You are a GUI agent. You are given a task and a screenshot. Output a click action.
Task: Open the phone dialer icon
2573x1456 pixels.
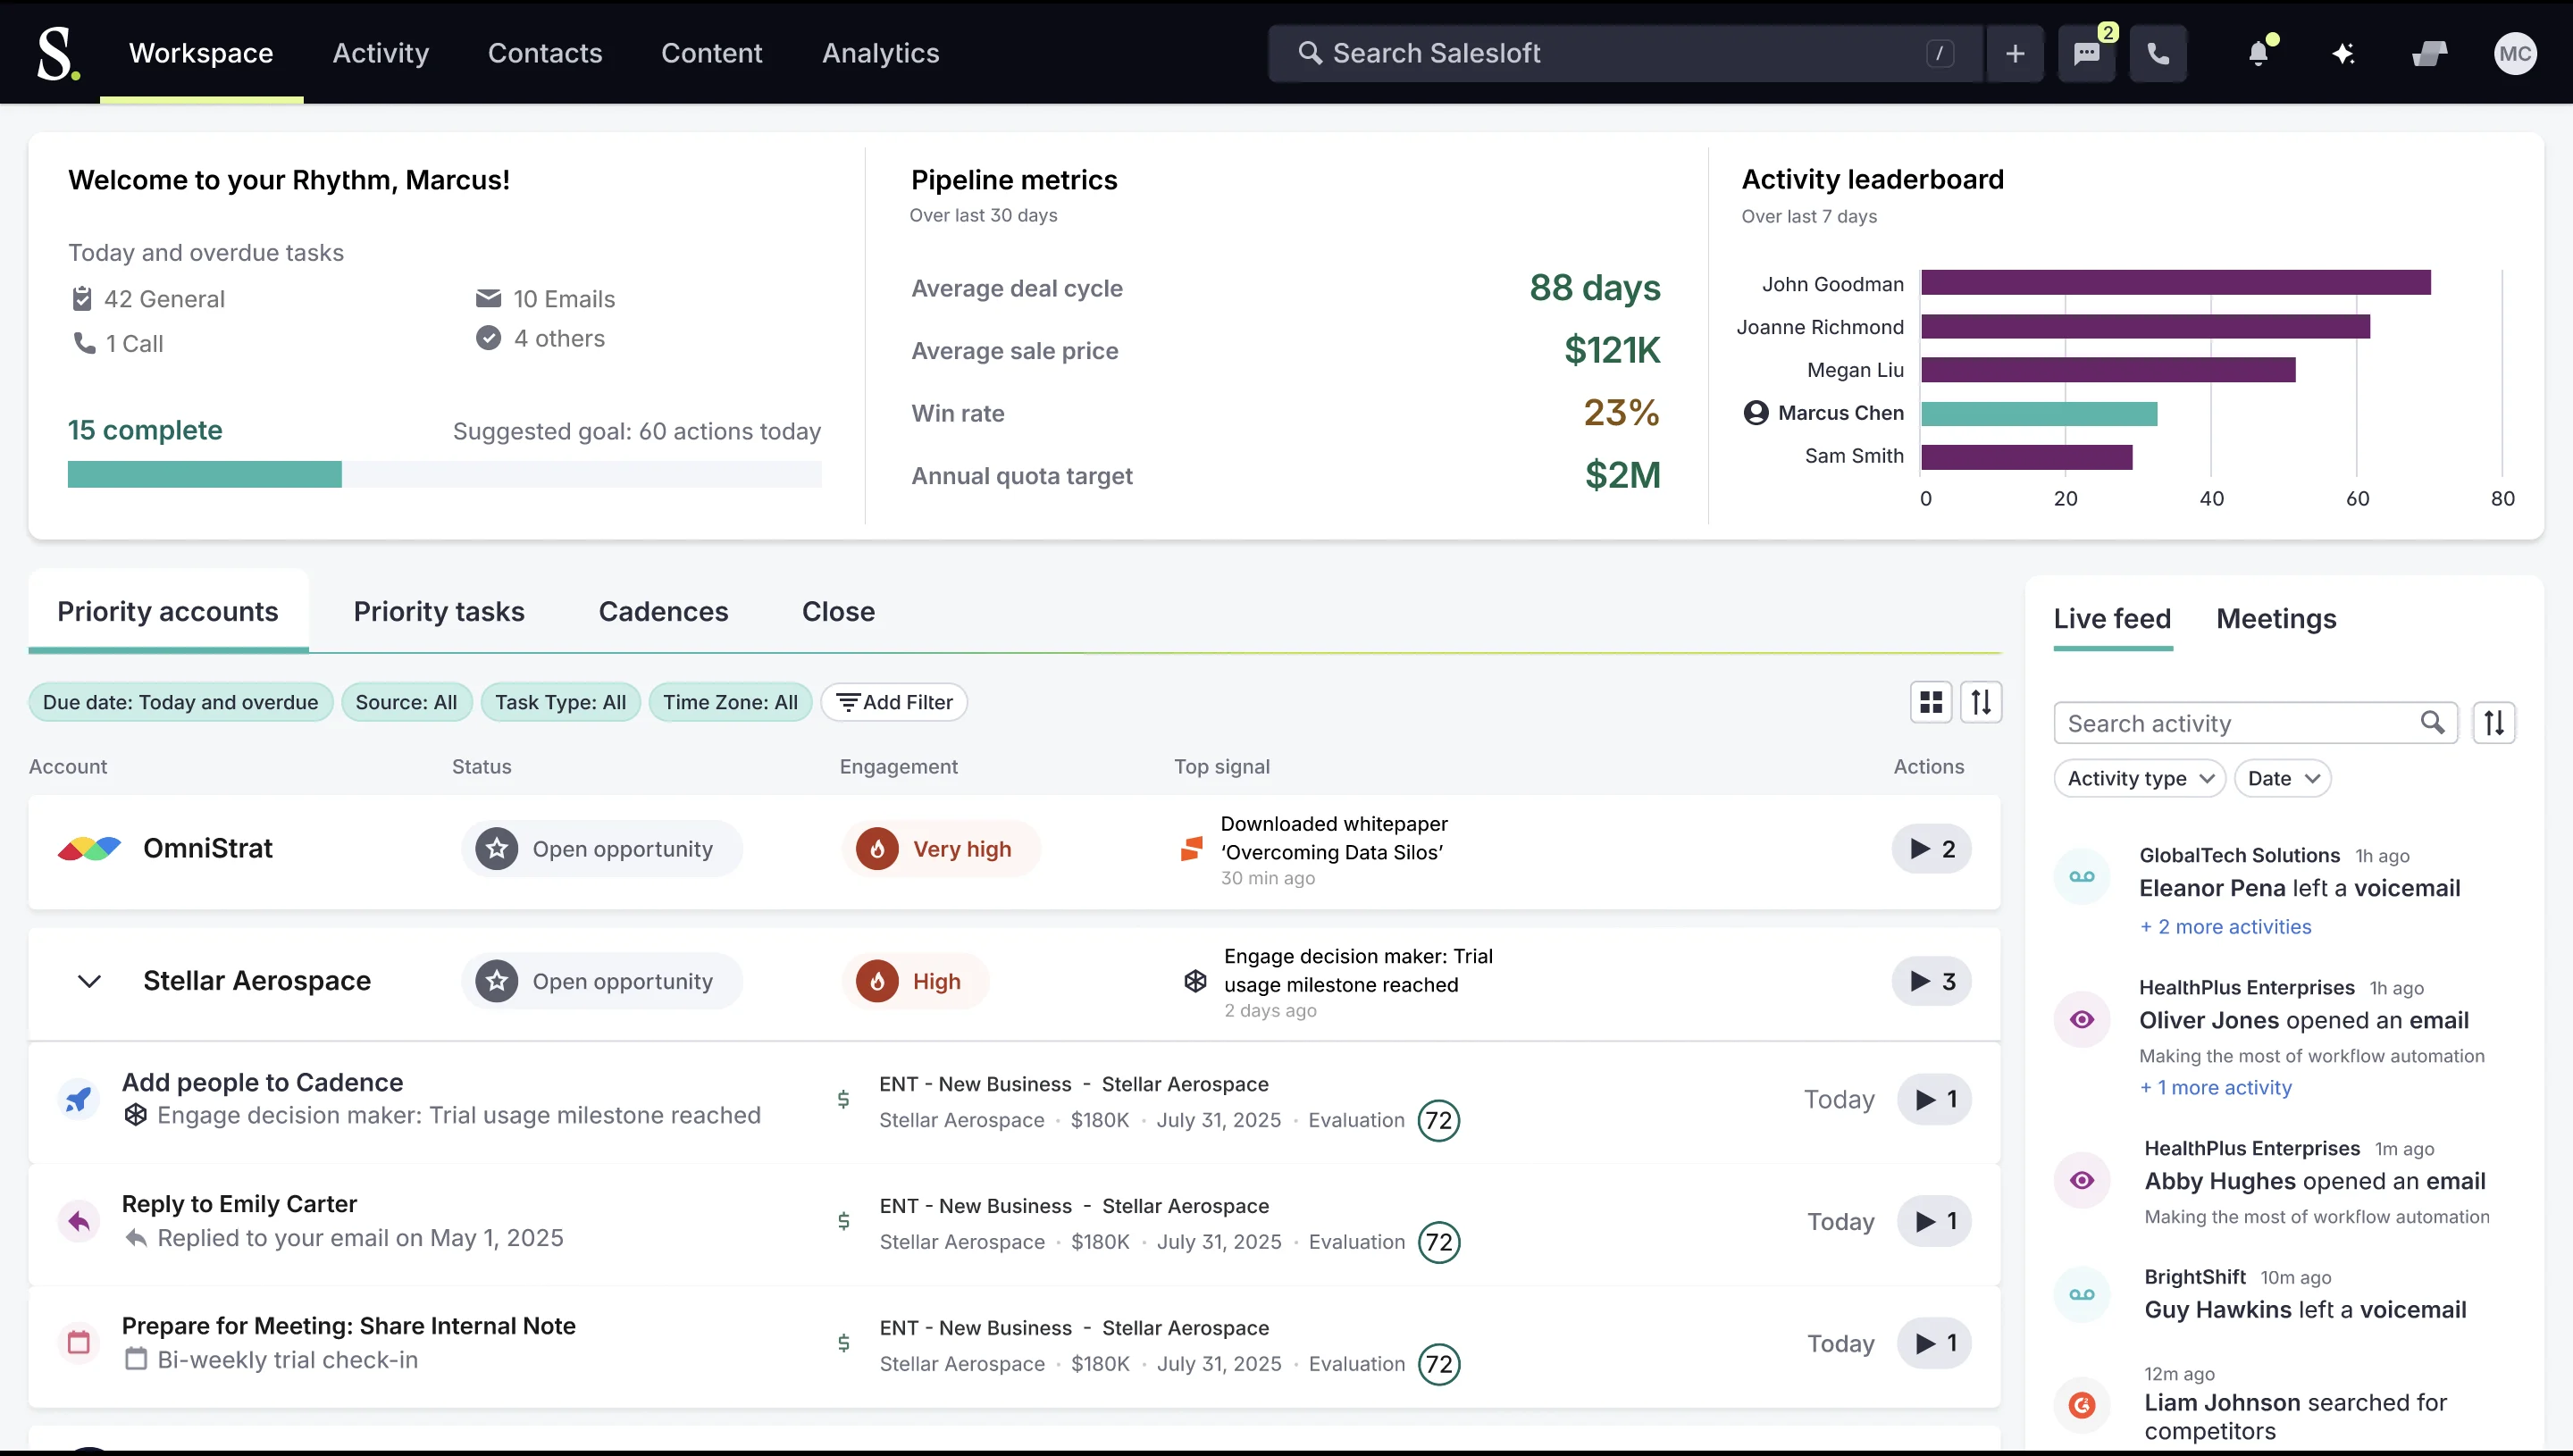(2158, 53)
